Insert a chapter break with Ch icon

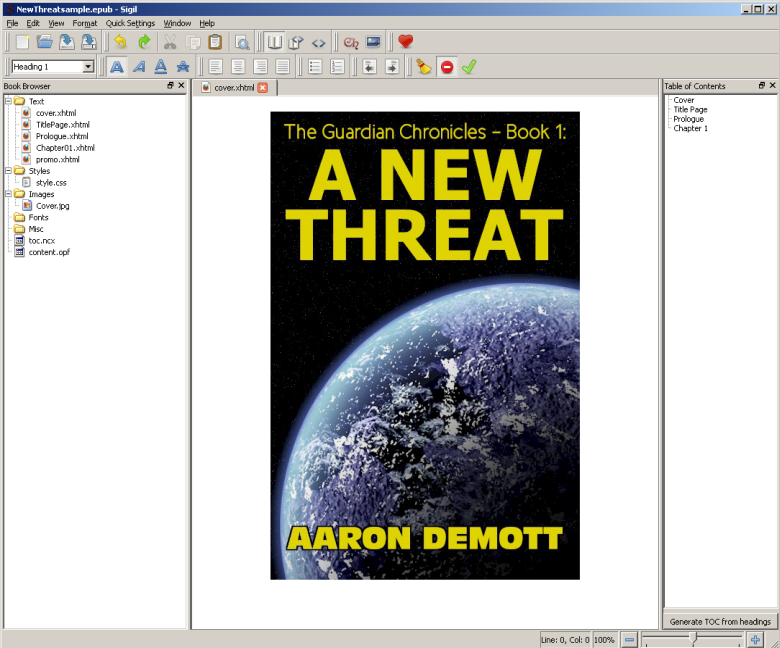click(x=350, y=42)
